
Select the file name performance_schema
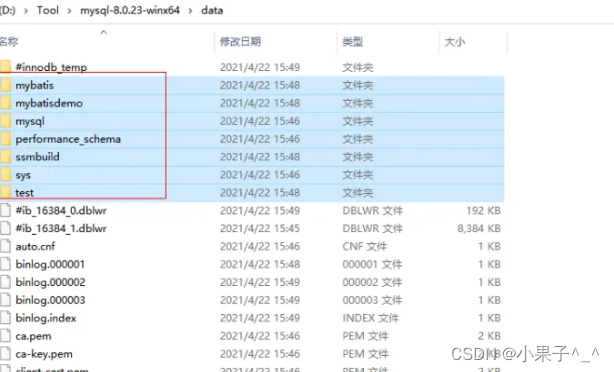coord(68,139)
